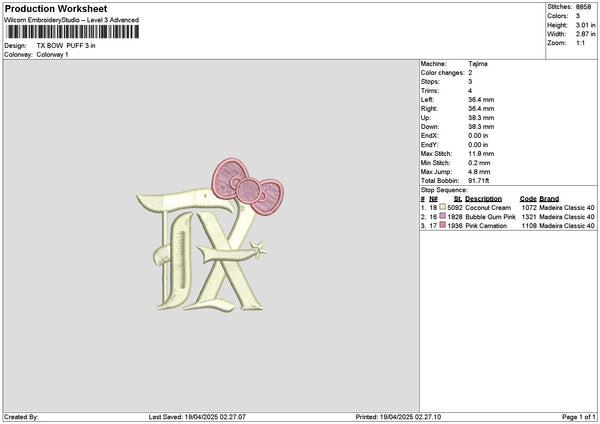Viewport: 600px width, 424px height.
Task: Click the barcode under the worksheet title
Action: click(x=73, y=32)
